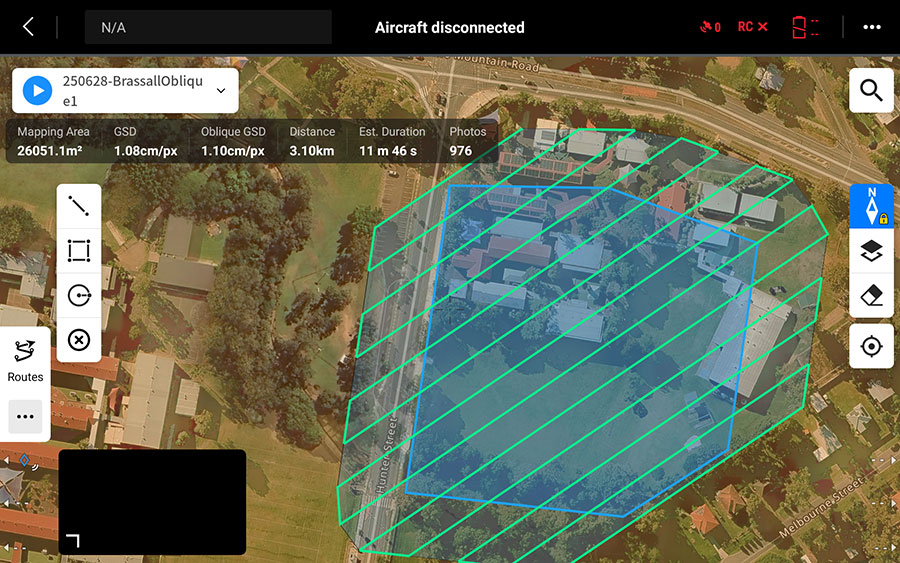Tap the RC disconnected indicator
Screen dimensions: 900x563
click(x=752, y=27)
